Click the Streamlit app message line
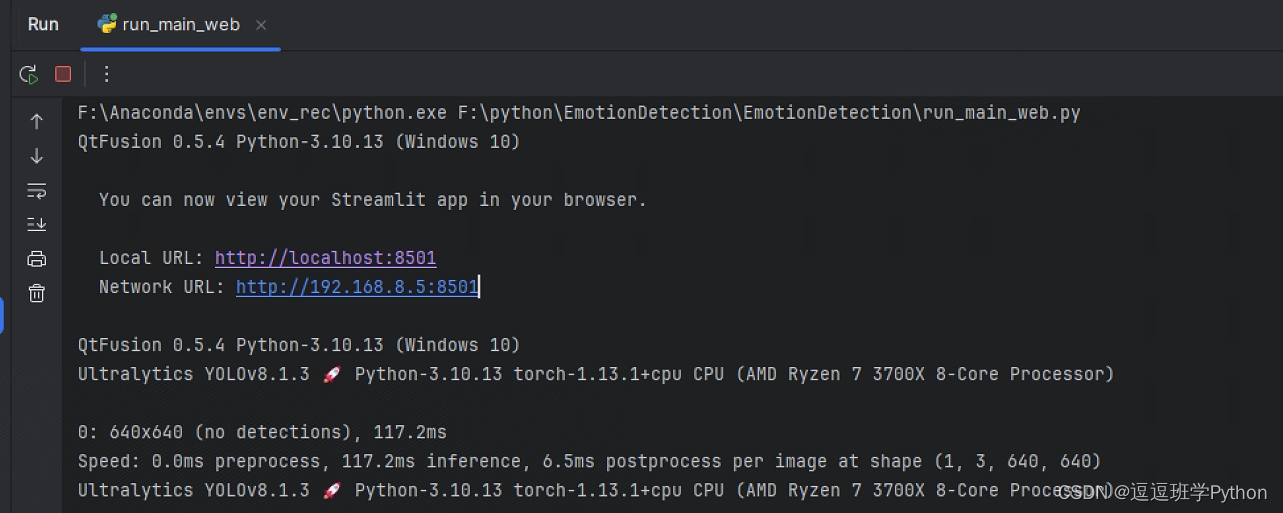The height and width of the screenshot is (513, 1283). click(x=372, y=200)
